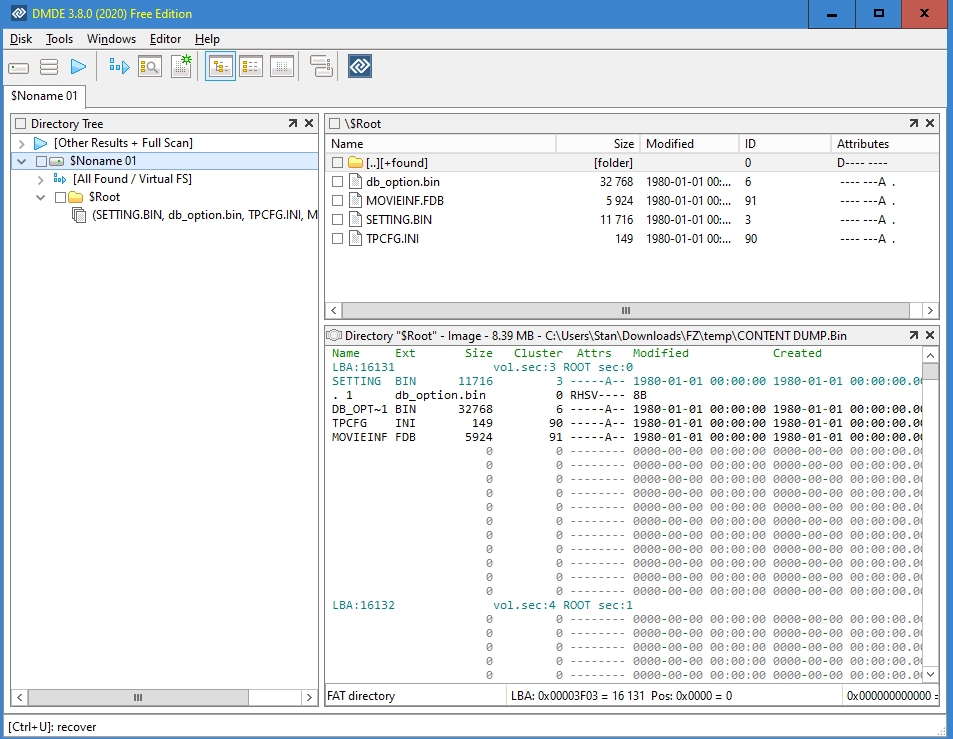953x739 pixels.
Task: Click the window cascade toolbar icon
Action: tap(321, 66)
